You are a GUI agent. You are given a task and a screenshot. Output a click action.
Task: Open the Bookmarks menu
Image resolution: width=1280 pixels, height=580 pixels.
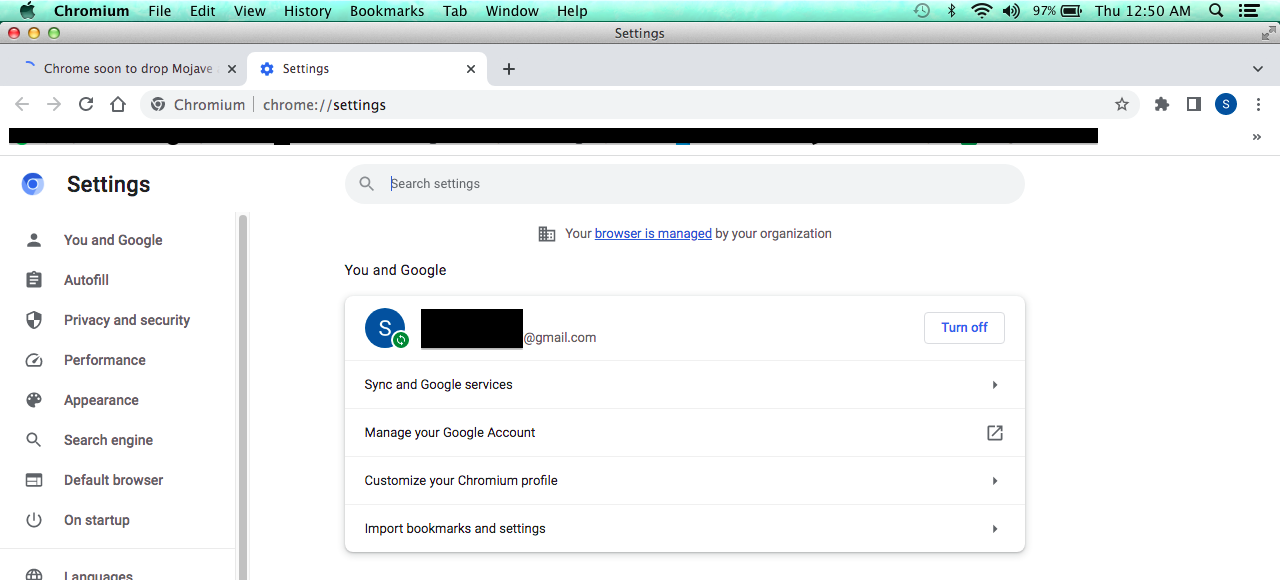[387, 11]
